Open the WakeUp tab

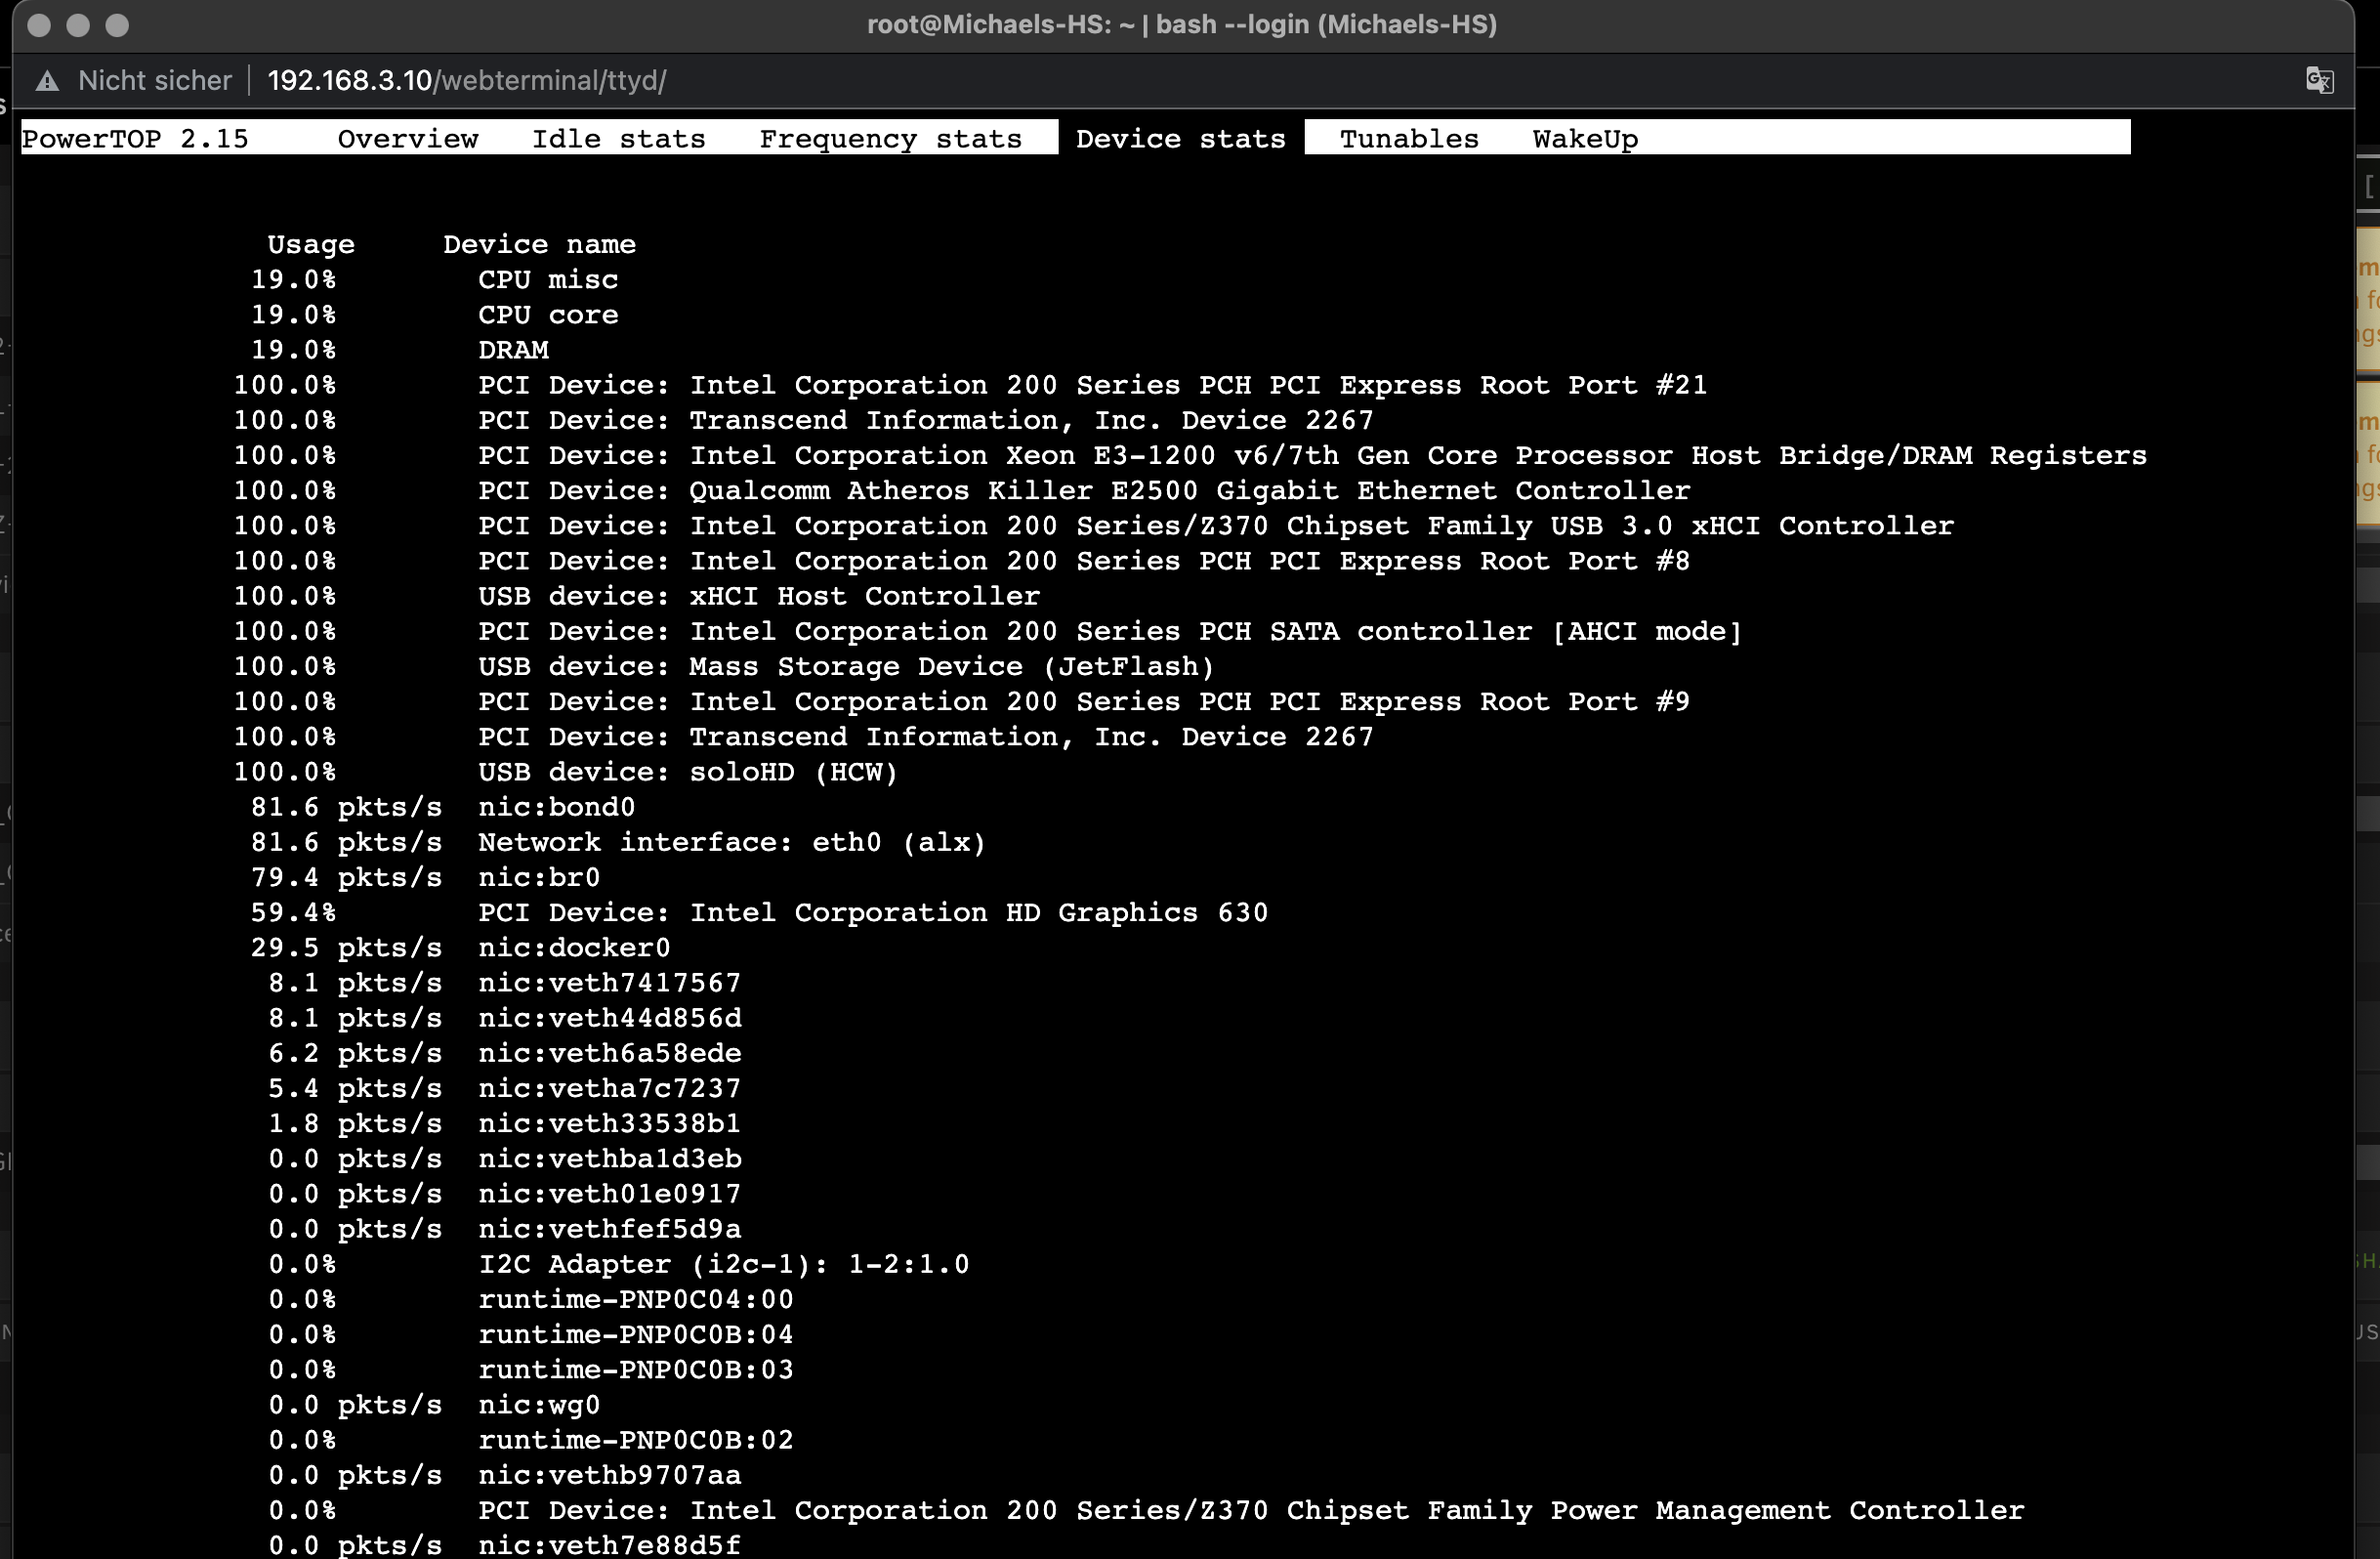point(1585,138)
